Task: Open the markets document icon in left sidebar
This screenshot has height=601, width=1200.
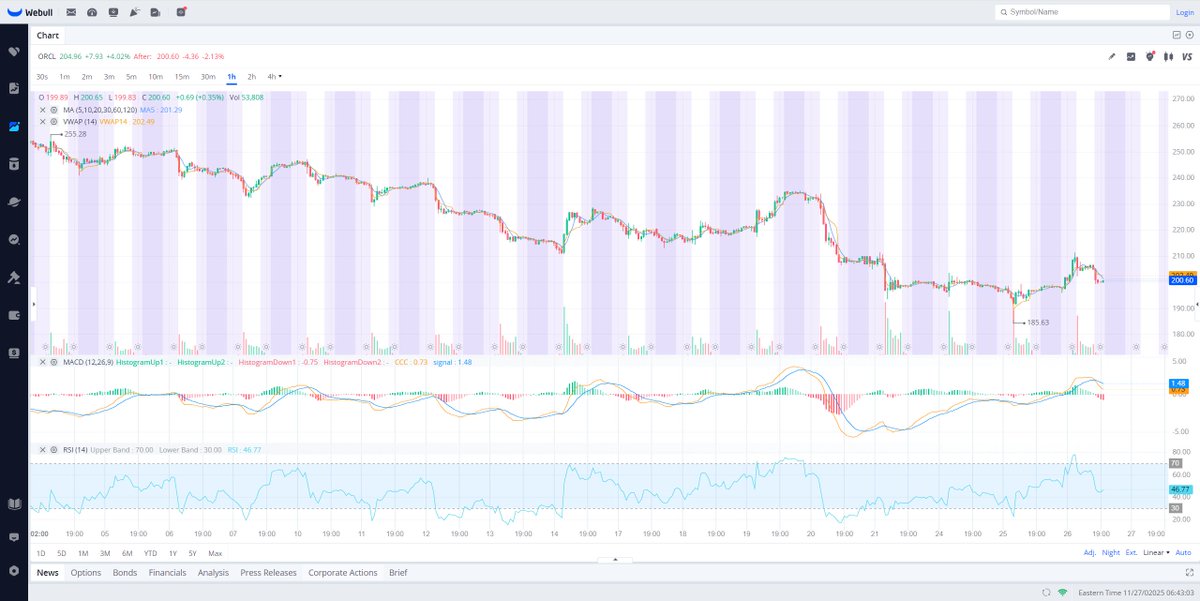Action: click(14, 88)
